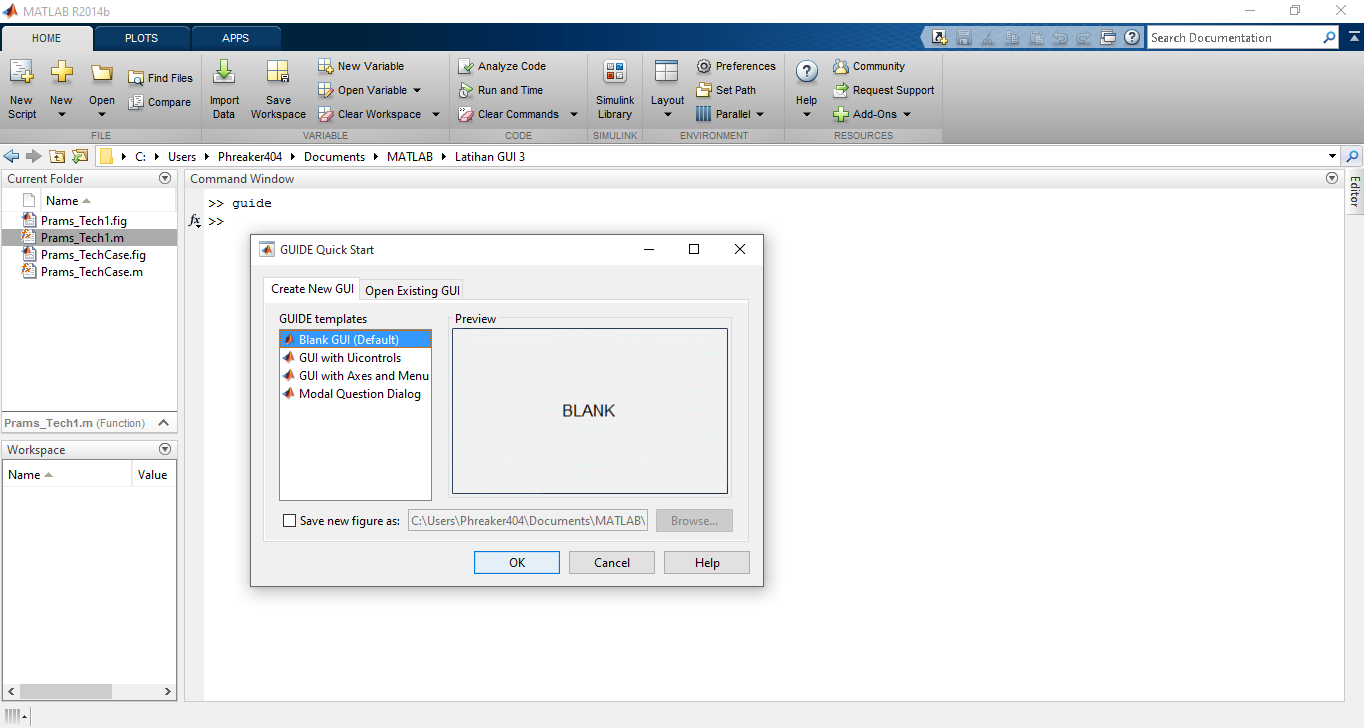Switch to the Open Existing GUI tab
Screen dimensions: 1364x728
point(411,289)
